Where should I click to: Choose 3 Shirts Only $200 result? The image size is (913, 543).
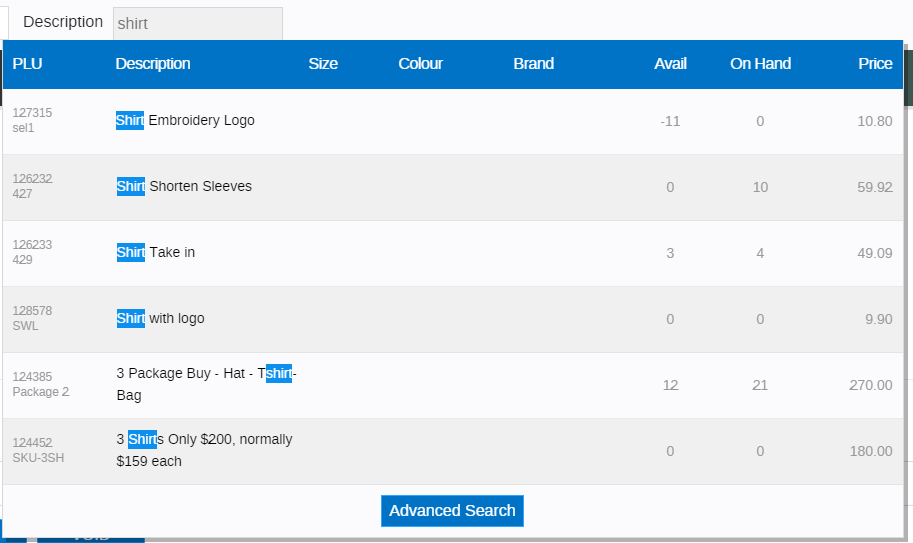click(204, 450)
